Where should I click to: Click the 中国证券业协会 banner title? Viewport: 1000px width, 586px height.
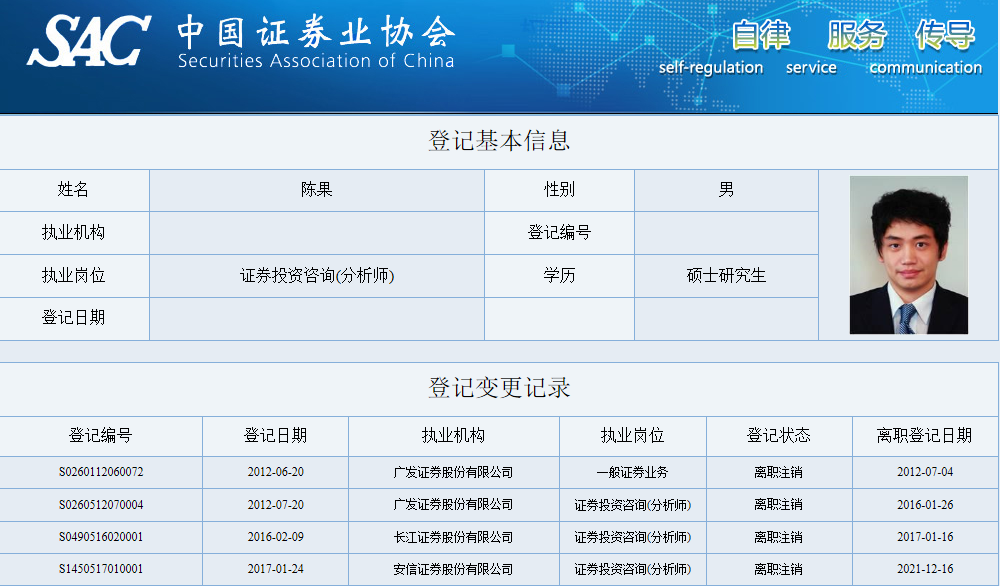coord(316,32)
